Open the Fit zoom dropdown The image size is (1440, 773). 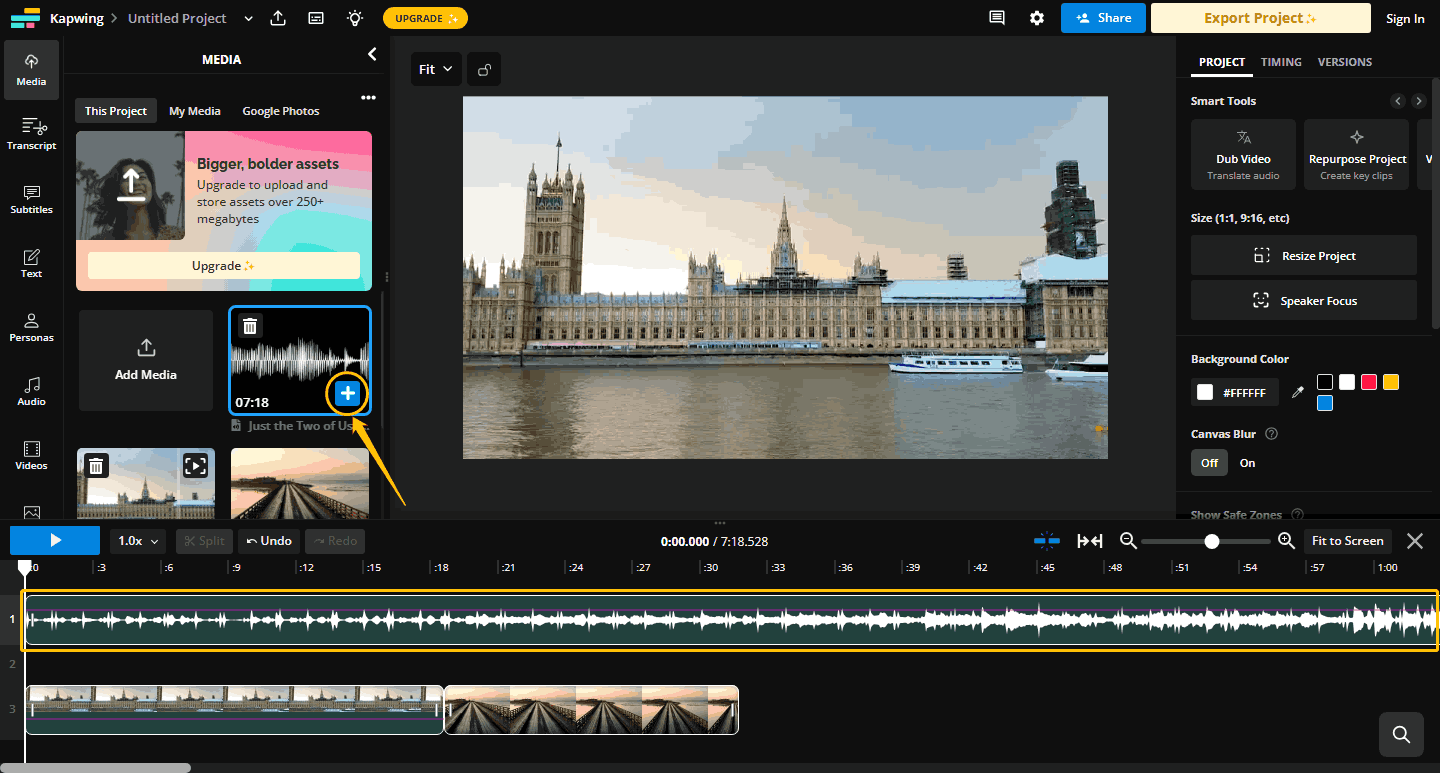436,69
